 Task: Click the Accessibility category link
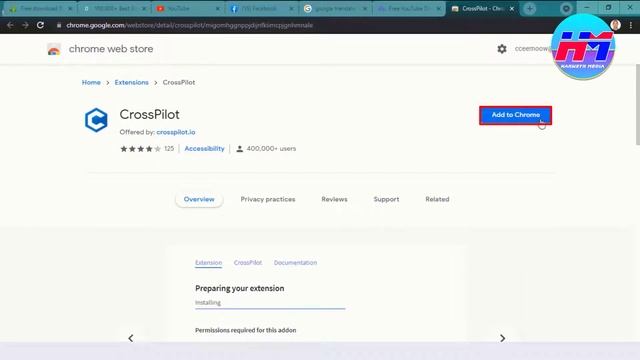(x=204, y=149)
